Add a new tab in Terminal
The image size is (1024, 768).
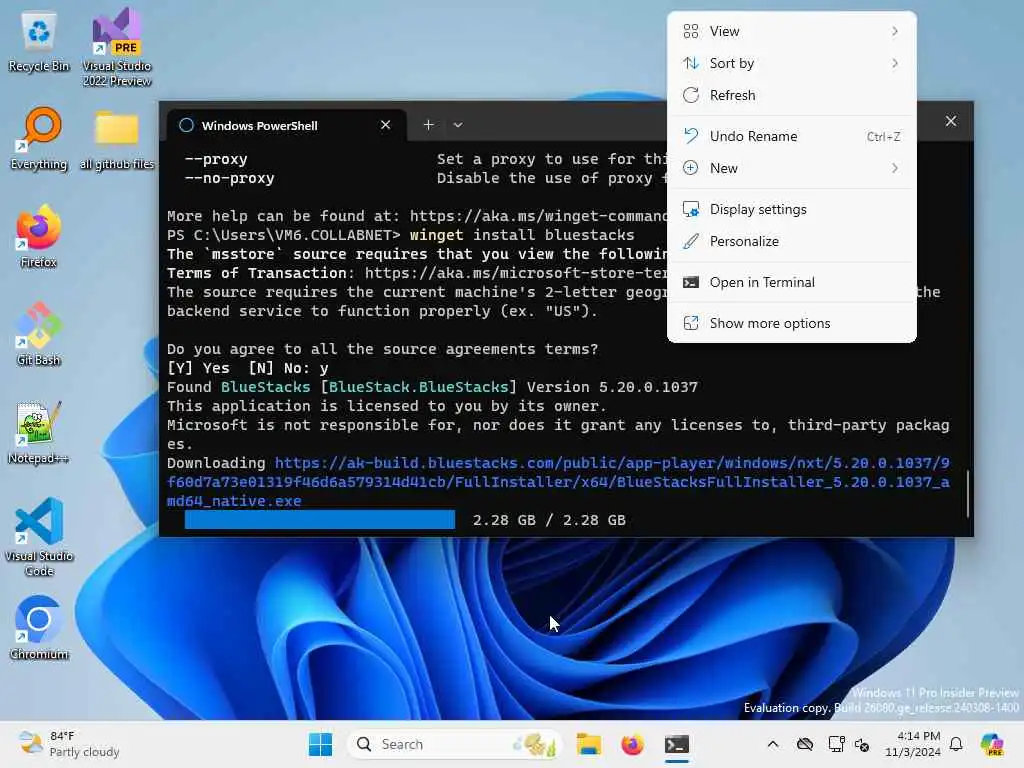pos(428,125)
